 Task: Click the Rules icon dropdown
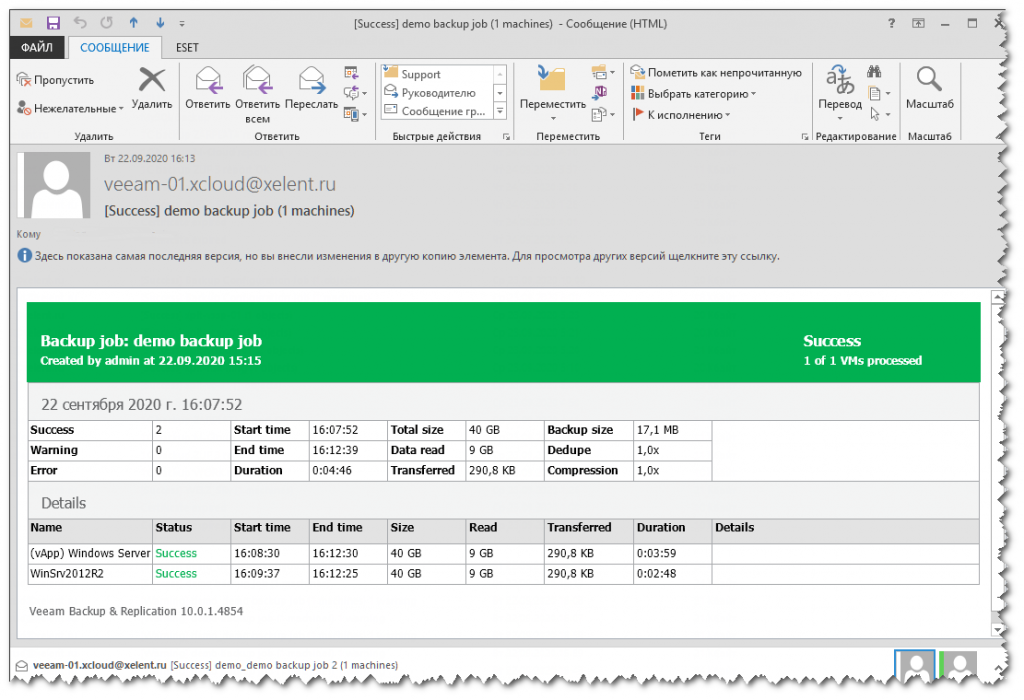(x=603, y=72)
